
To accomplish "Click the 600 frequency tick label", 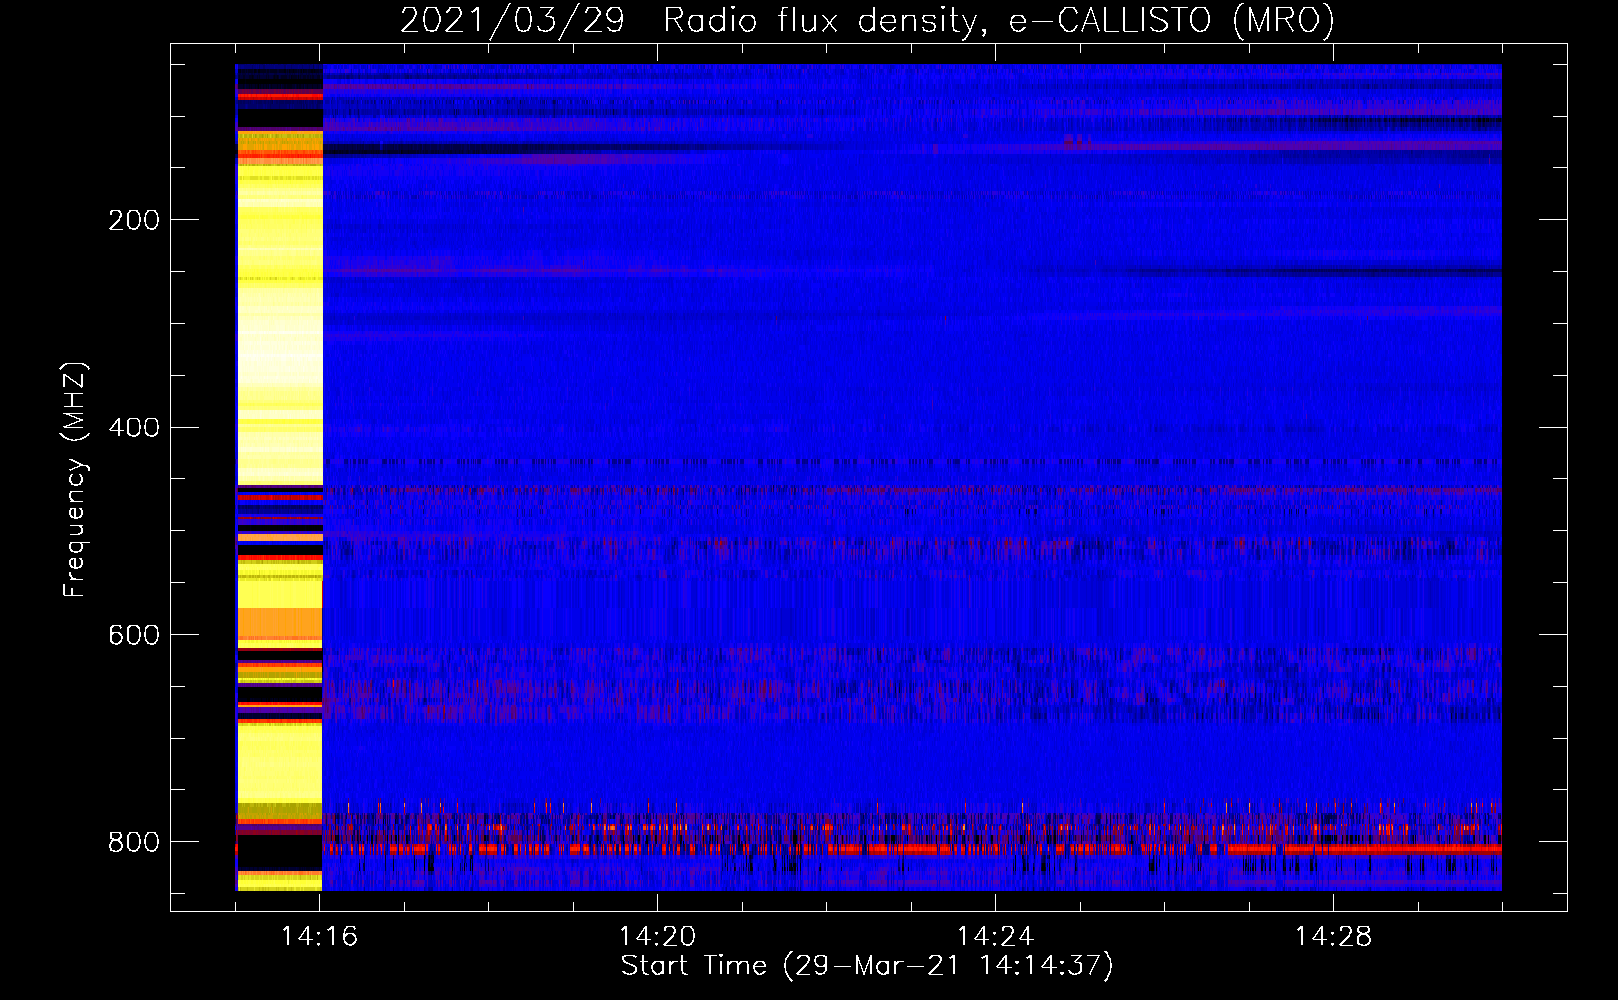I will click(x=134, y=636).
